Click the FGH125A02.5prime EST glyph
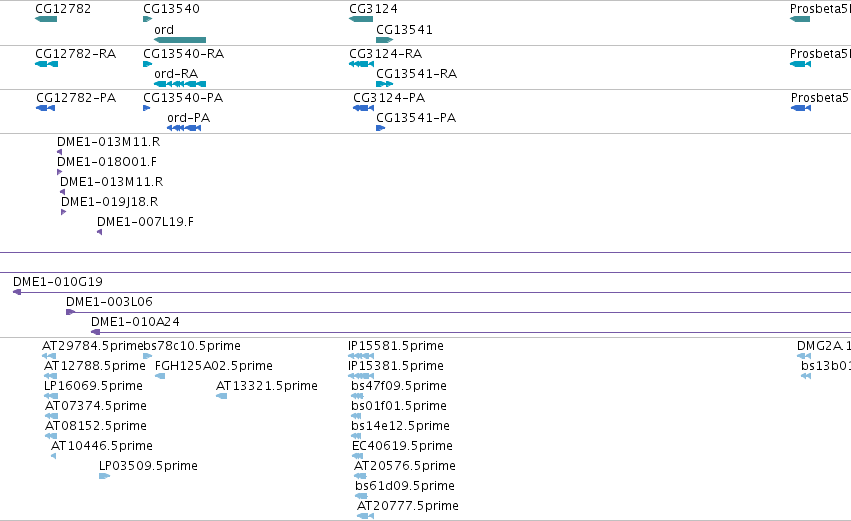The image size is (851, 521). click(x=160, y=376)
